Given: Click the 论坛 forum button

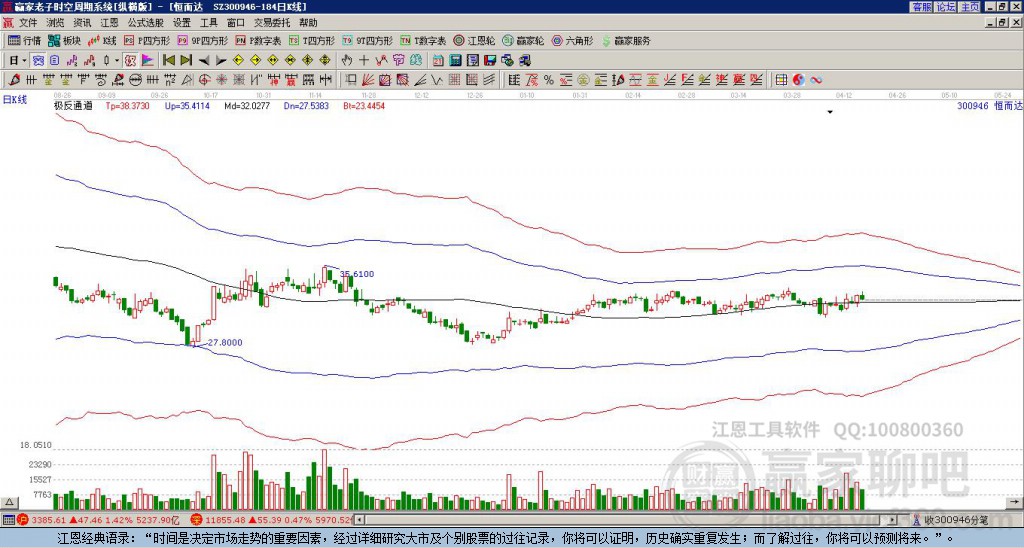Looking at the screenshot, I should (x=945, y=7).
